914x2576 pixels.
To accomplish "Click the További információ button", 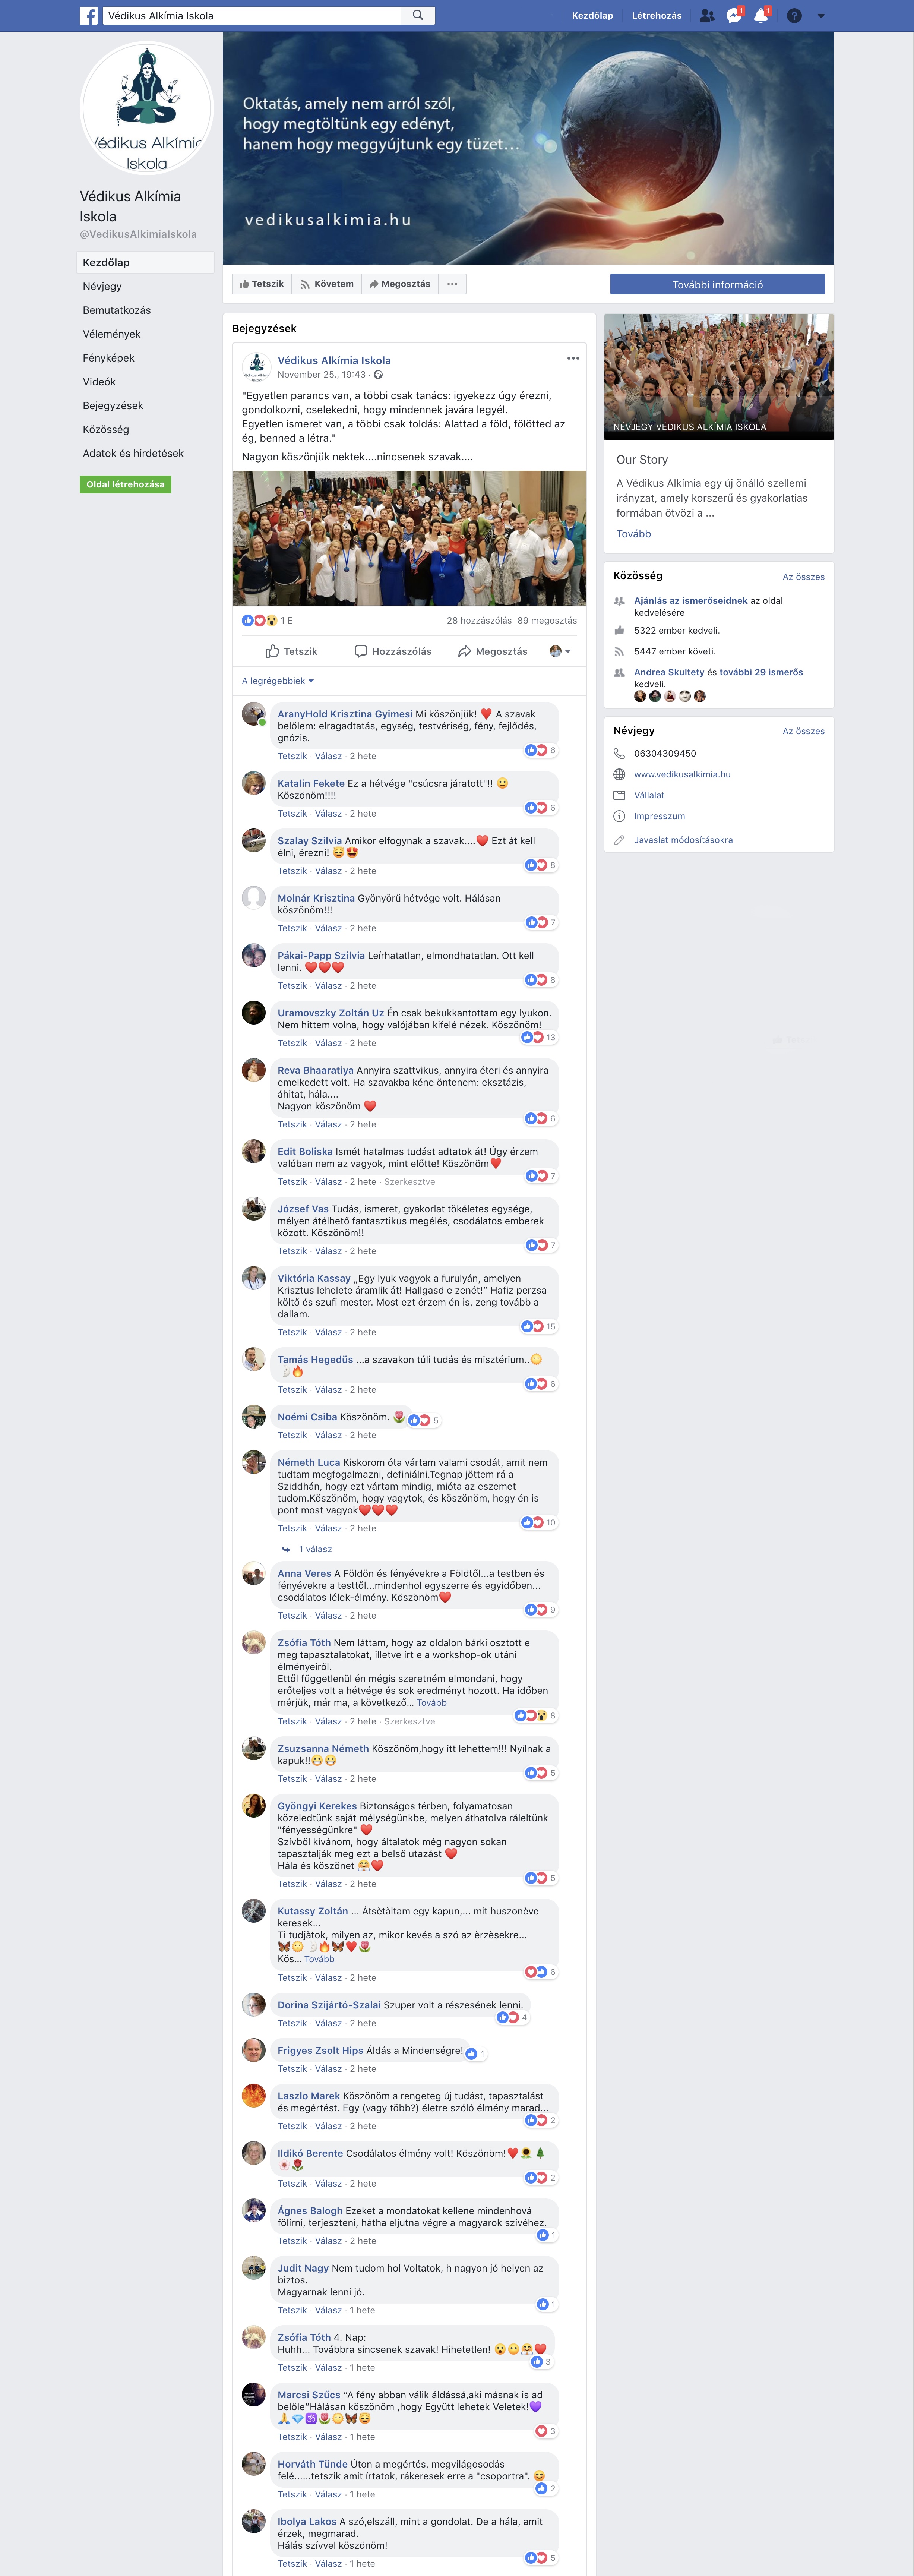I will [717, 284].
